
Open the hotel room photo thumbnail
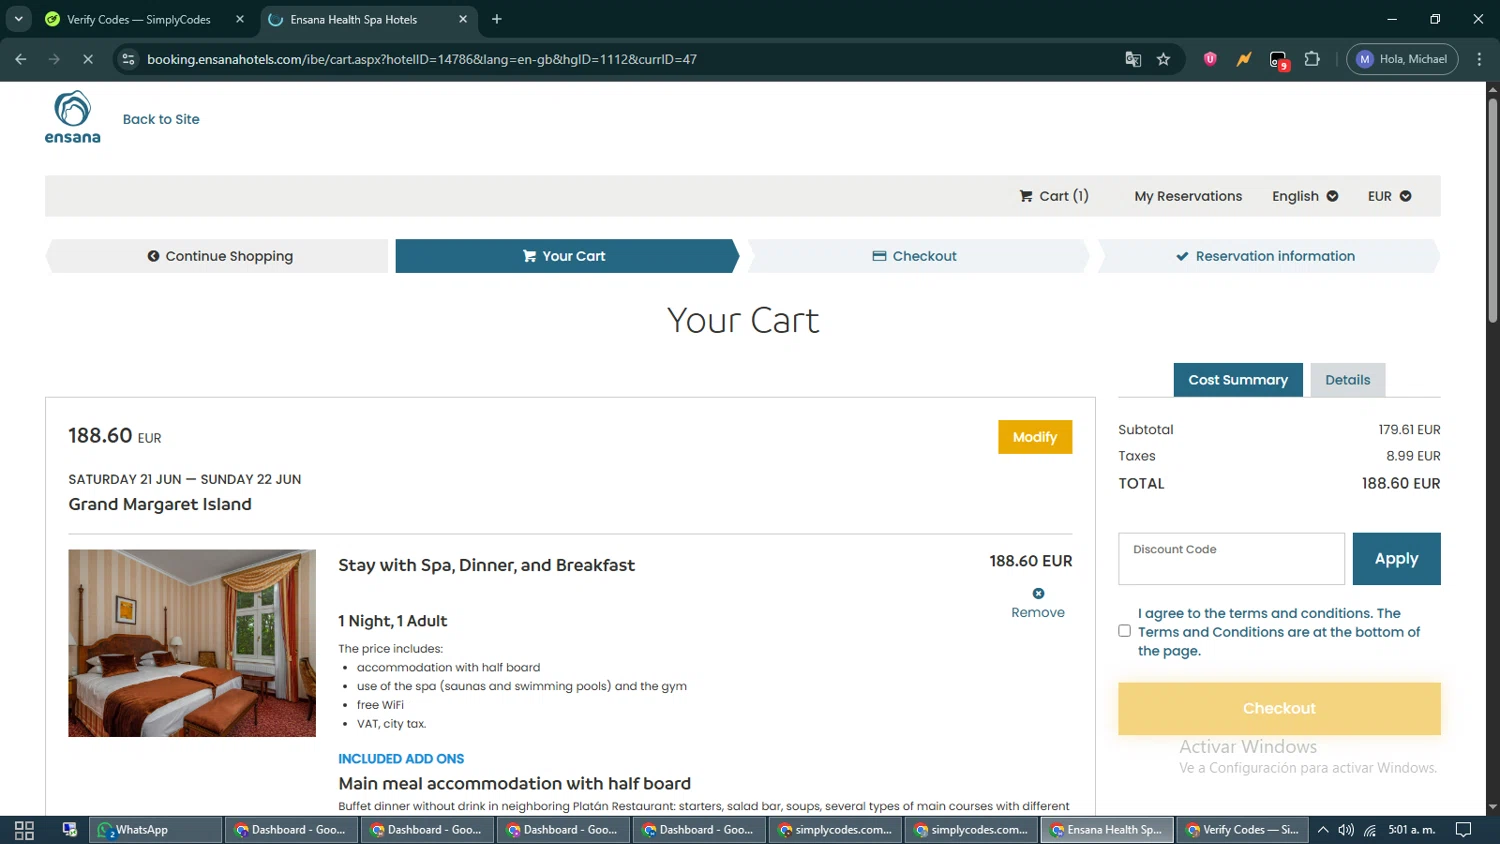point(192,643)
